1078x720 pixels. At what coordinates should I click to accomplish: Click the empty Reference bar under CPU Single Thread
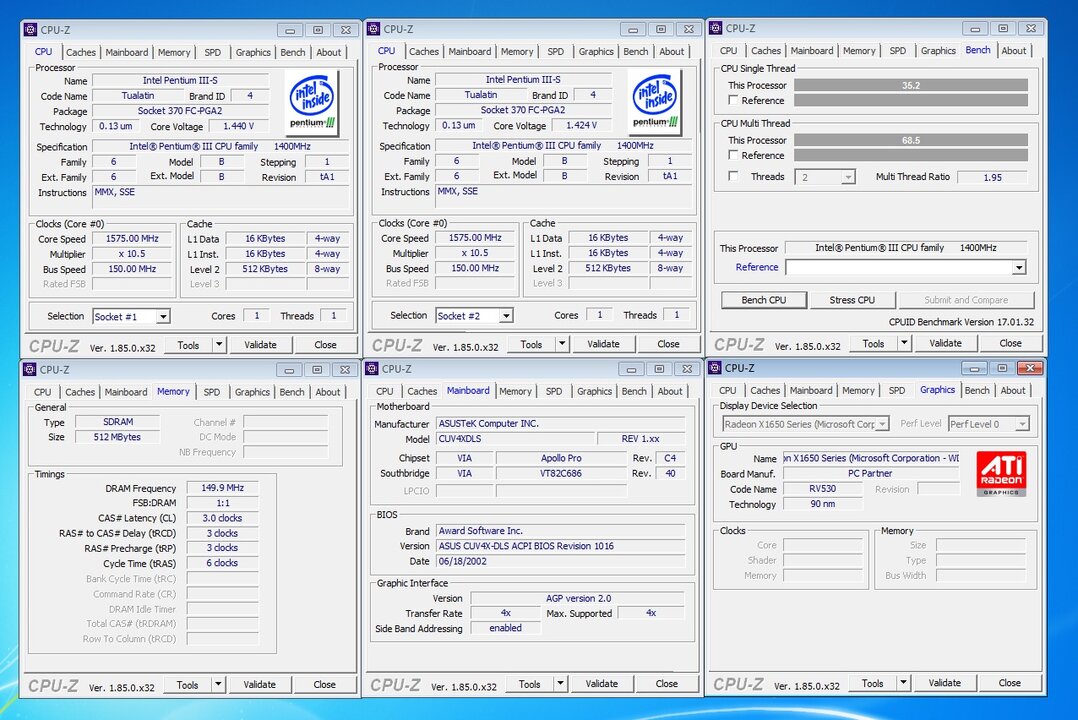[910, 100]
